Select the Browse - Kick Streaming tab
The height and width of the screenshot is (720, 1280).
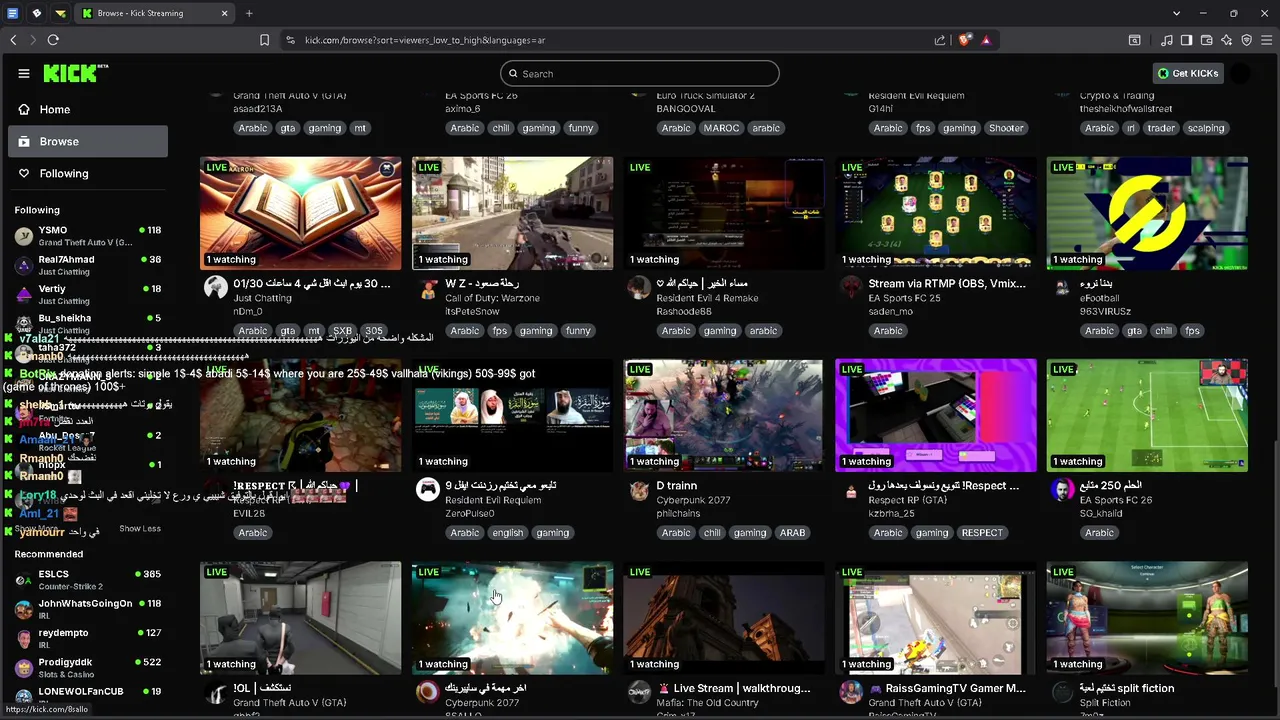[155, 13]
